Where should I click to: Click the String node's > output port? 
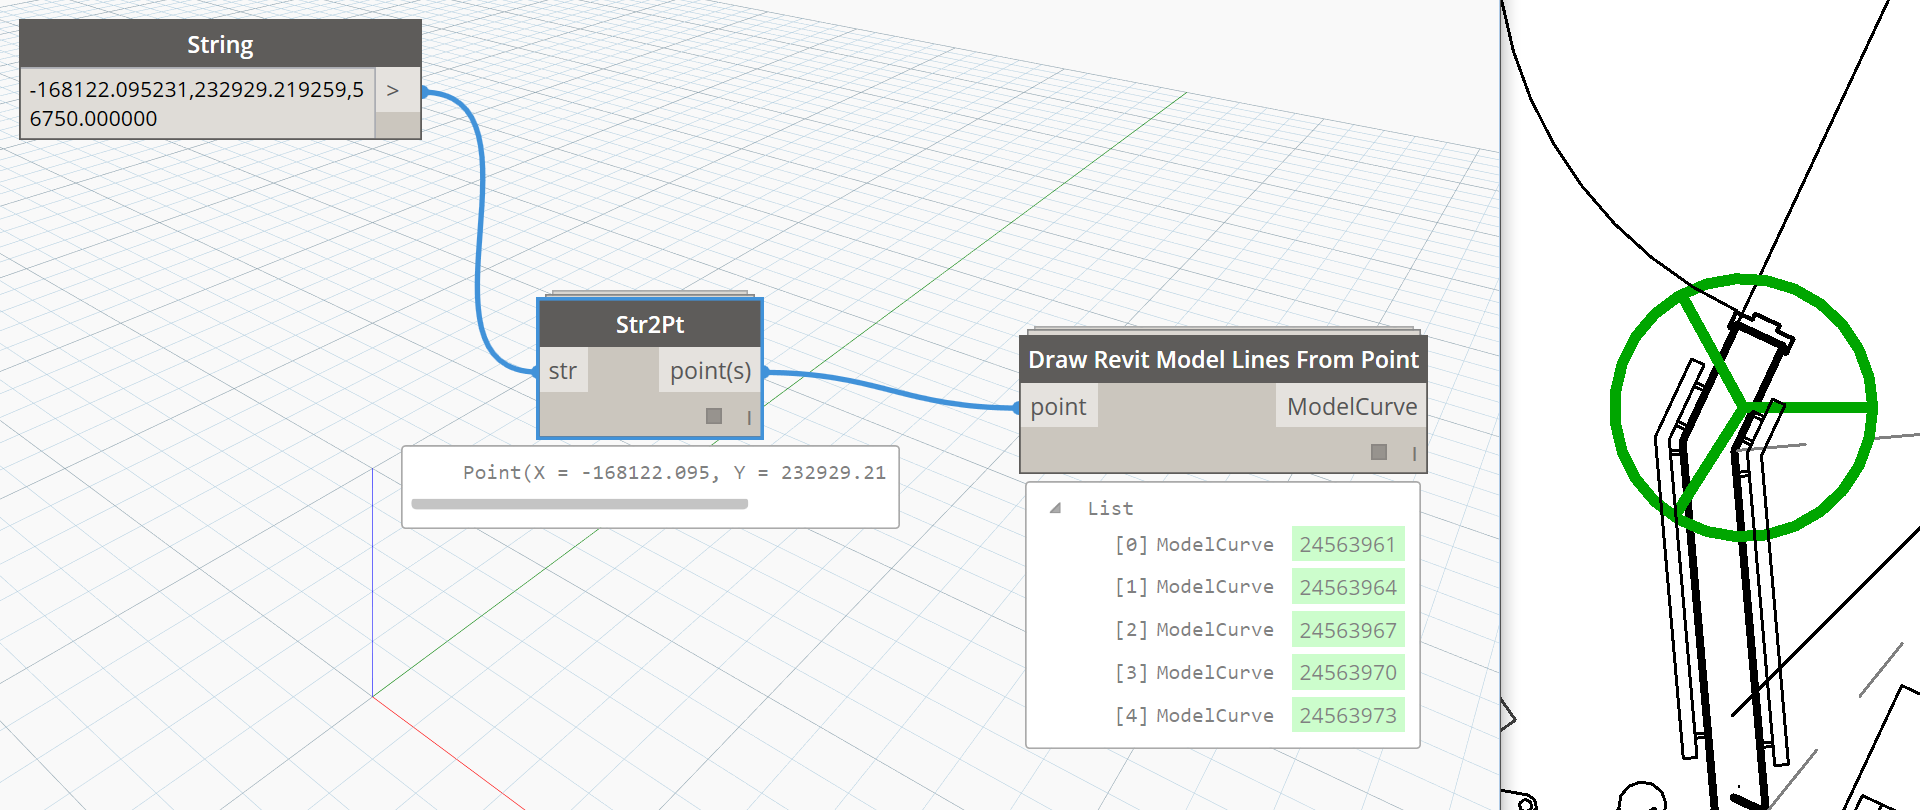(x=393, y=90)
